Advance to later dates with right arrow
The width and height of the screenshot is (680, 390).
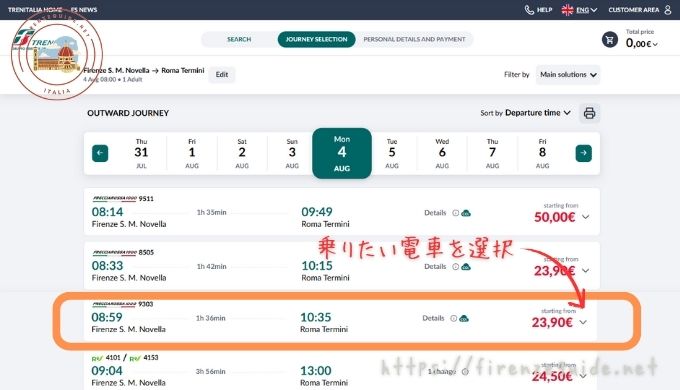583,153
